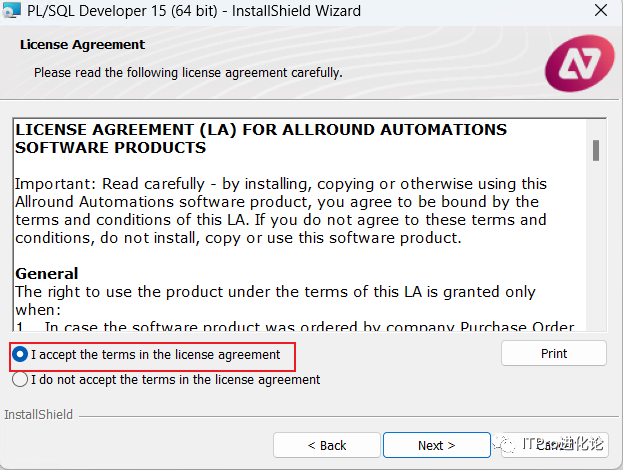Click the InstallShield label at bottom left
This screenshot has height=470, width=623.
click(39, 414)
